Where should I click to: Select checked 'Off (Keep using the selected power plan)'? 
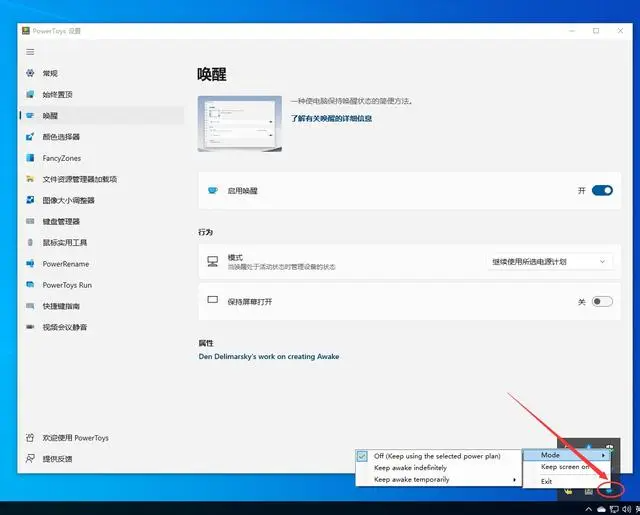438,456
